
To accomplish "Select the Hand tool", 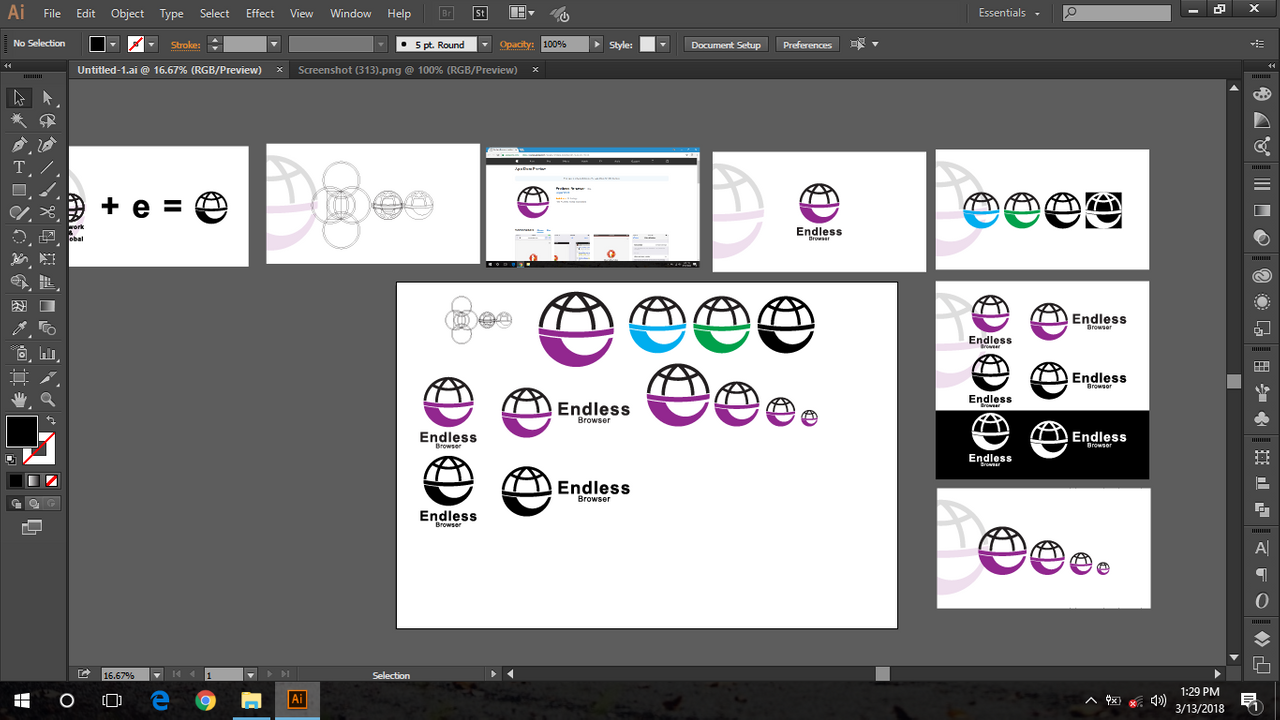I will [19, 399].
